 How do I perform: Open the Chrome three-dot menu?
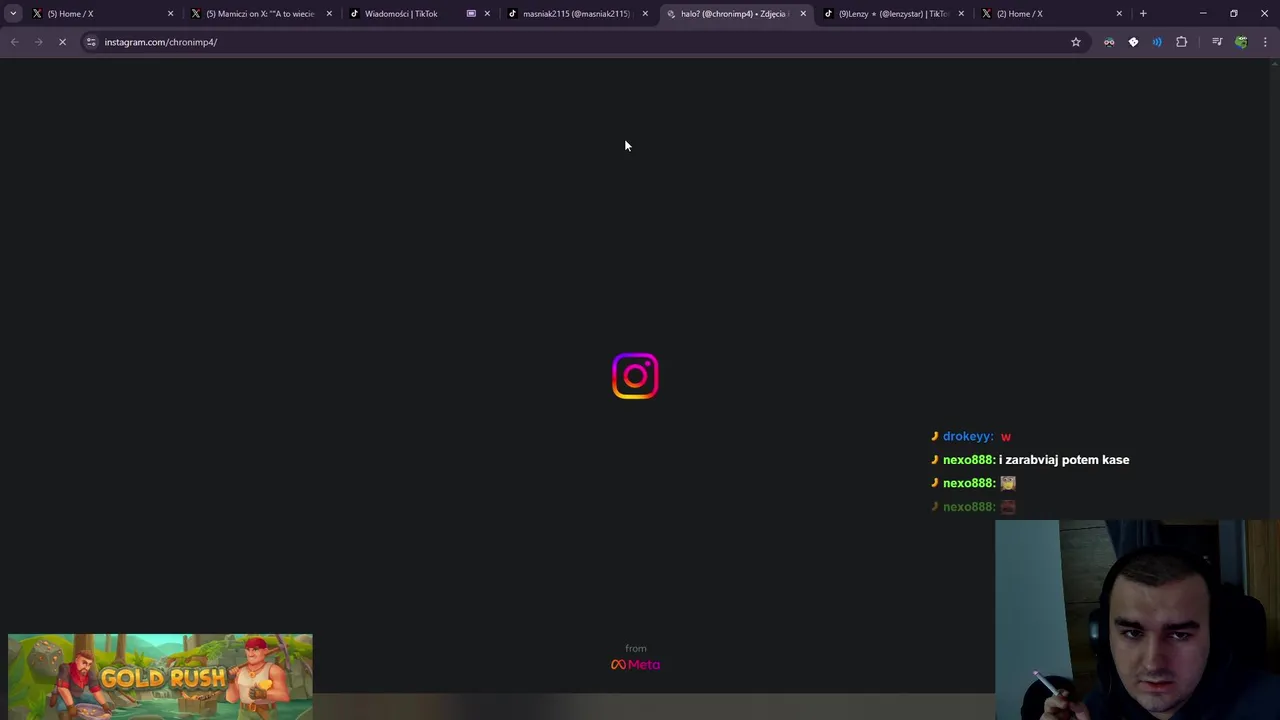coord(1265,42)
